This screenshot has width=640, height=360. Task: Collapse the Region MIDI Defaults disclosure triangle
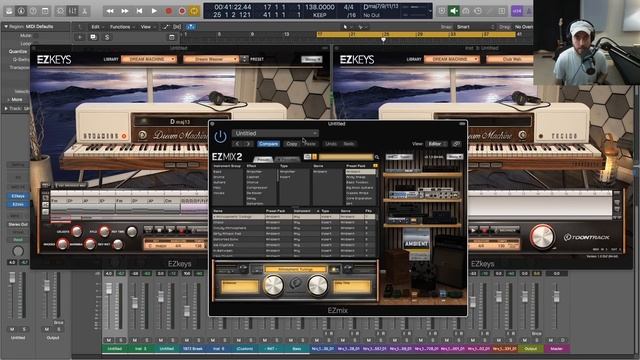click(6, 27)
